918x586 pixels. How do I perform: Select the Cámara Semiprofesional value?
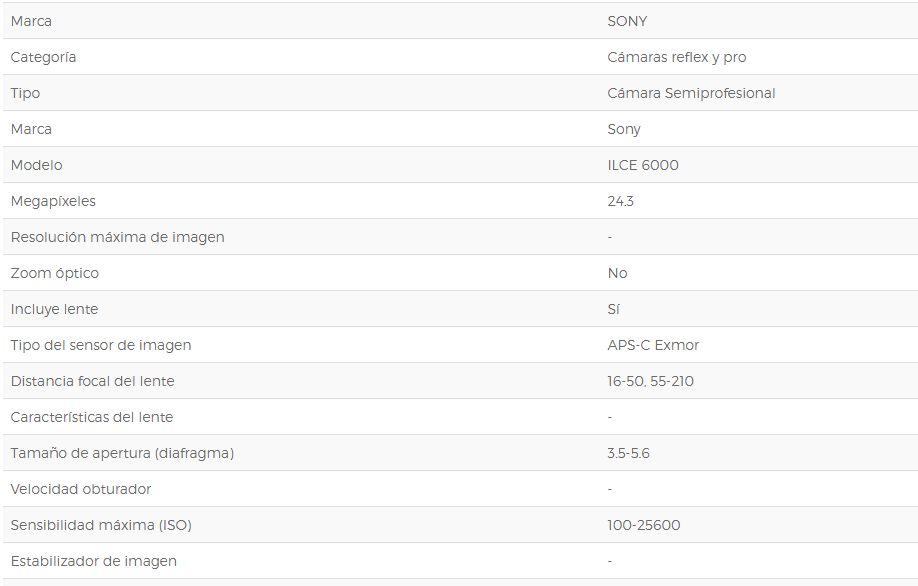coord(691,93)
